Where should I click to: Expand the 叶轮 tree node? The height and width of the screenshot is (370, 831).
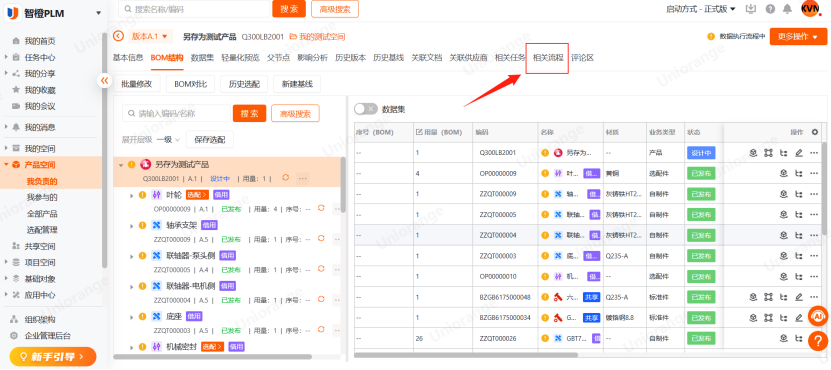click(x=131, y=195)
